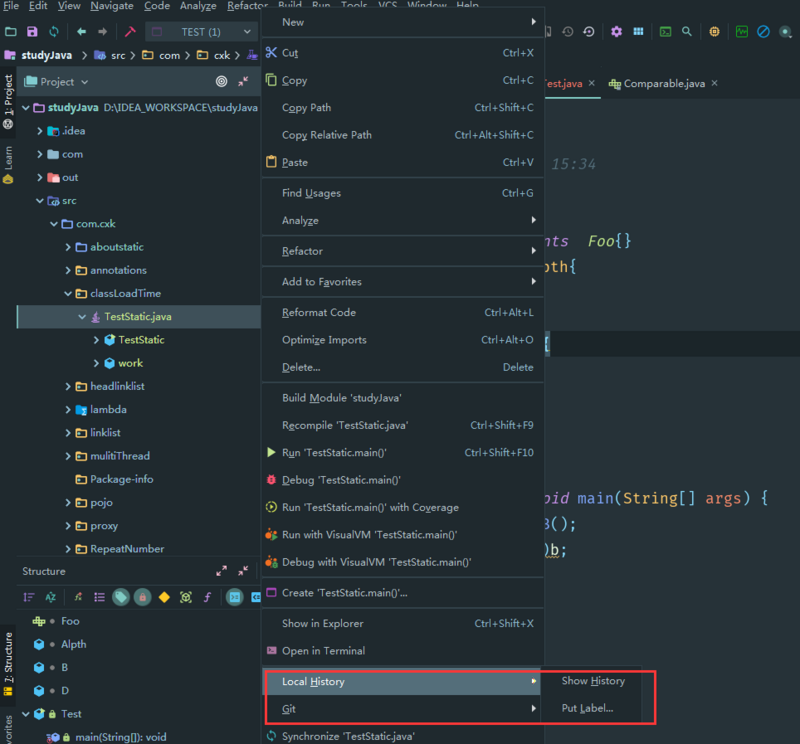800x744 pixels.
Task: Open the Local History submenu
Action: (x=402, y=682)
